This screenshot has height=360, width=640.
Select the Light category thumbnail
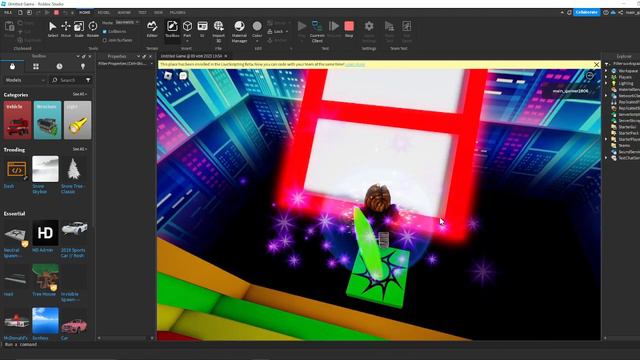[78, 120]
